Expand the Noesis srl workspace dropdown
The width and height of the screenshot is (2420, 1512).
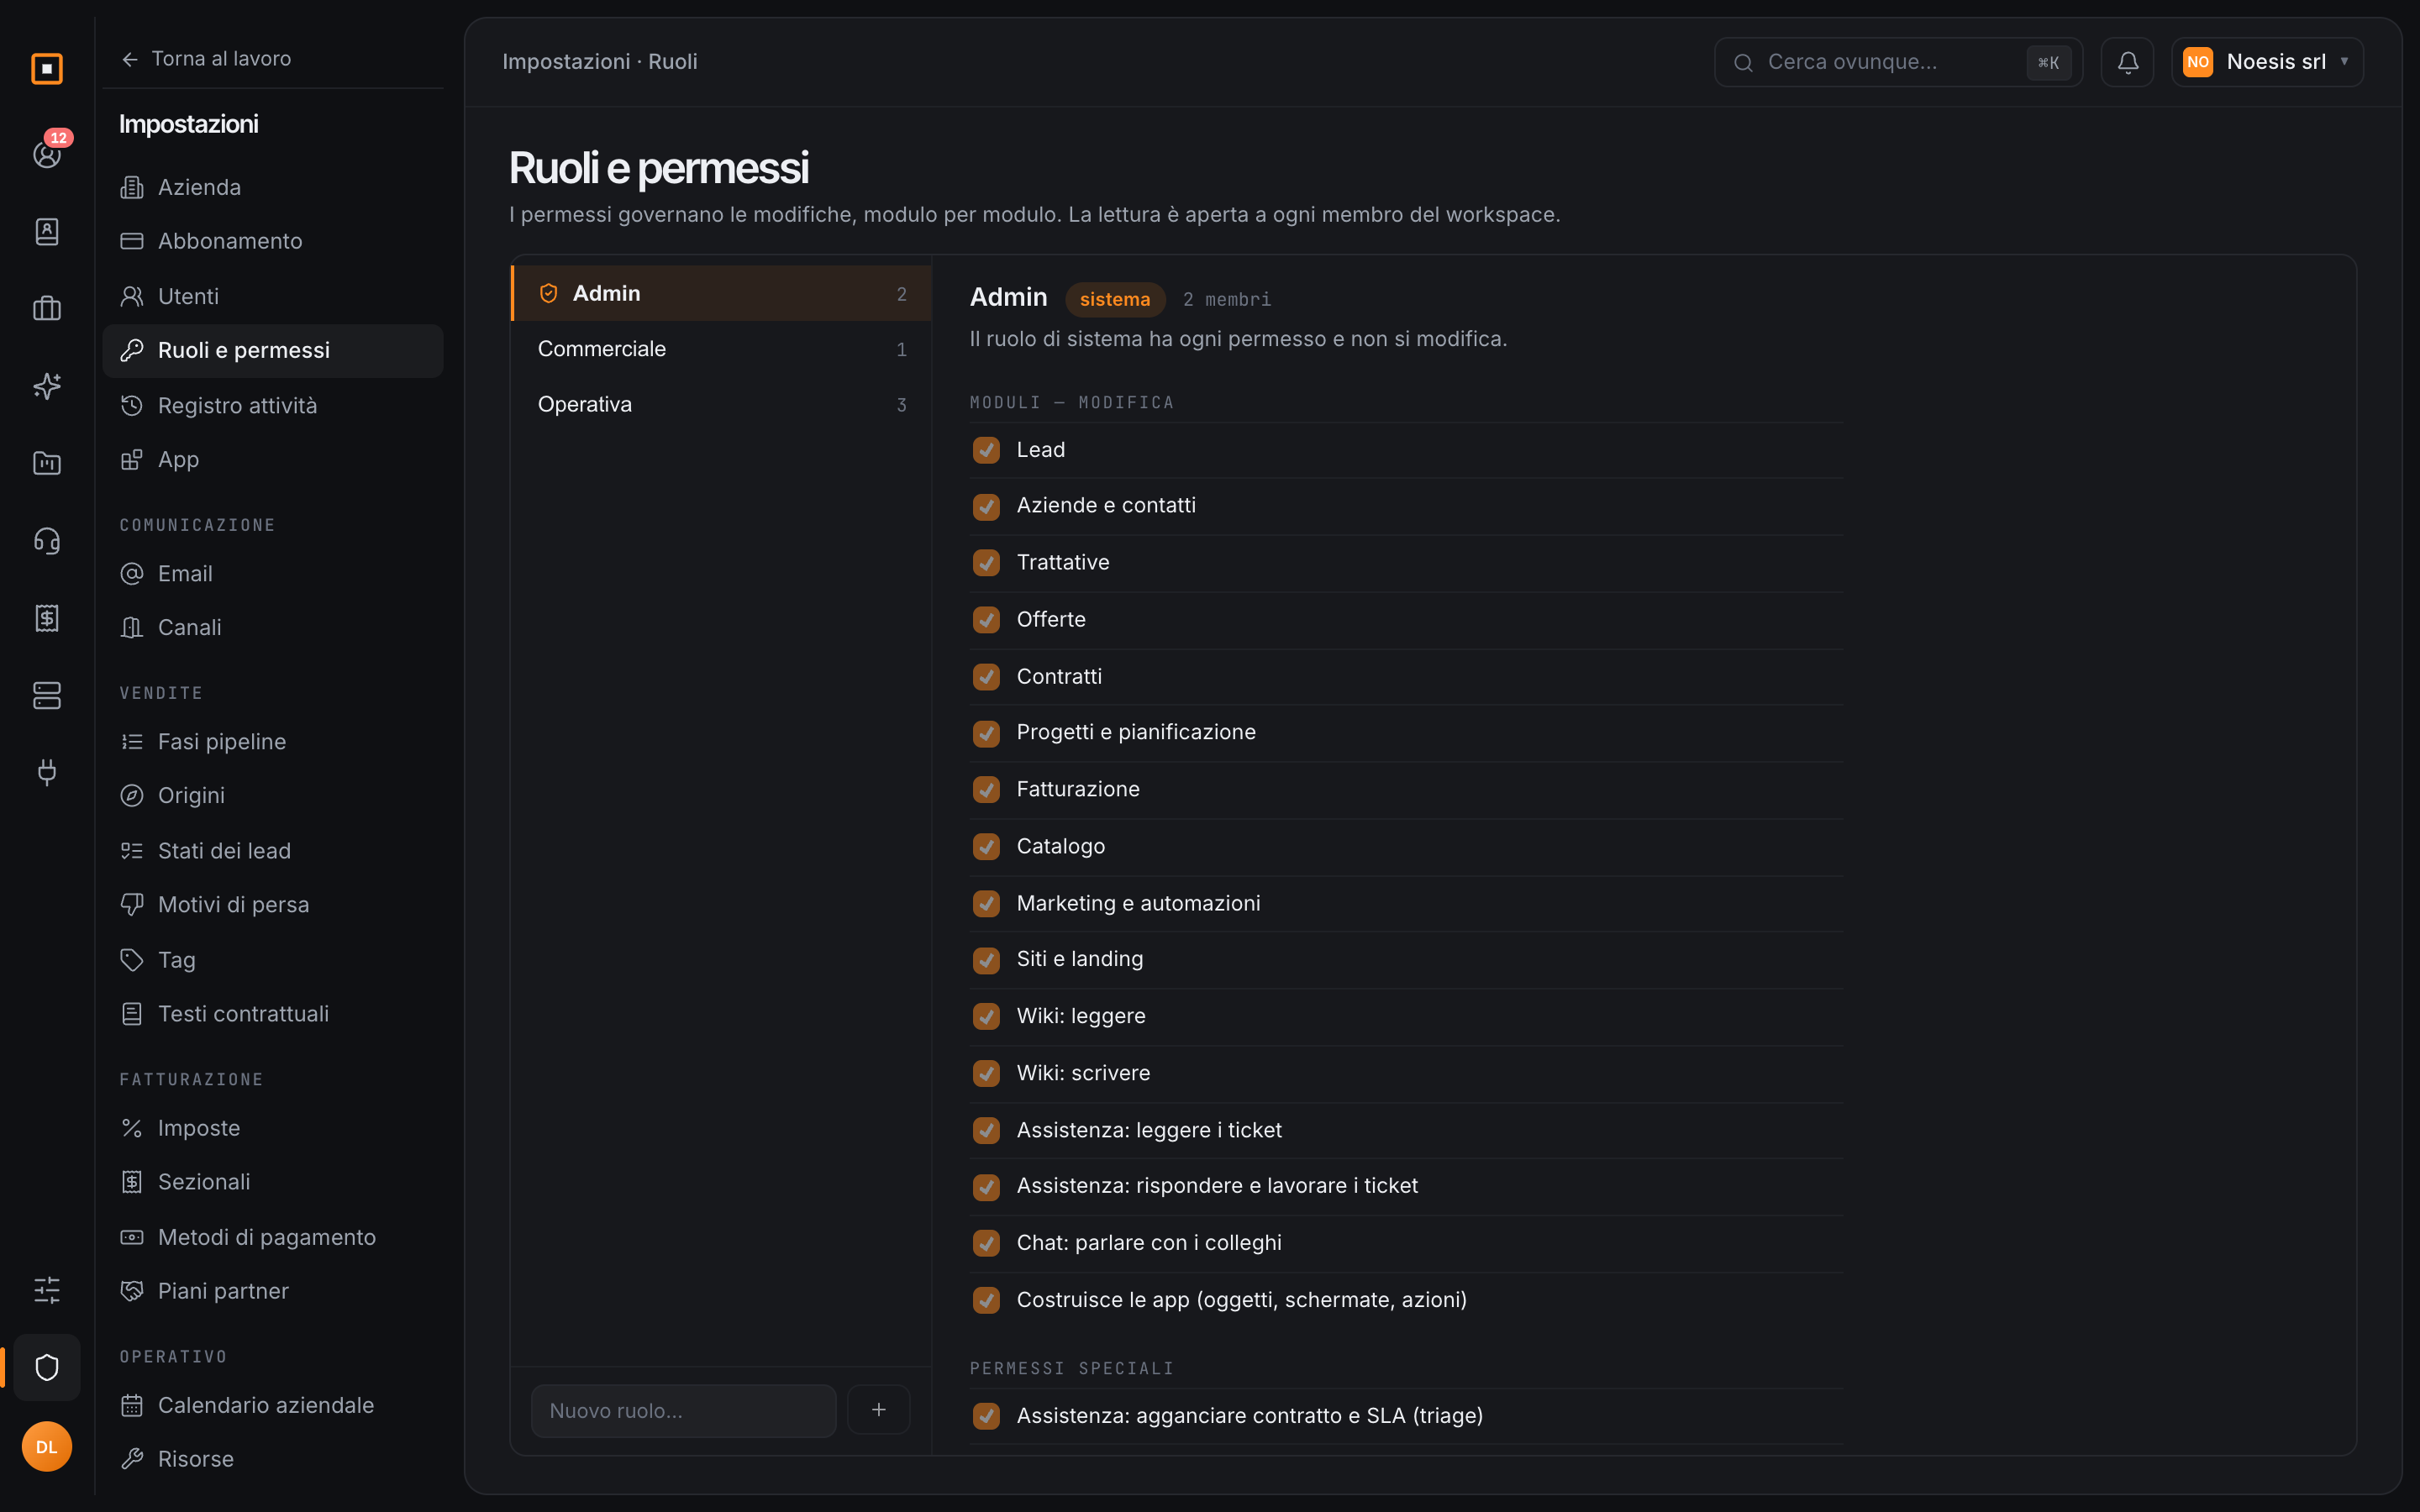(x=2267, y=62)
